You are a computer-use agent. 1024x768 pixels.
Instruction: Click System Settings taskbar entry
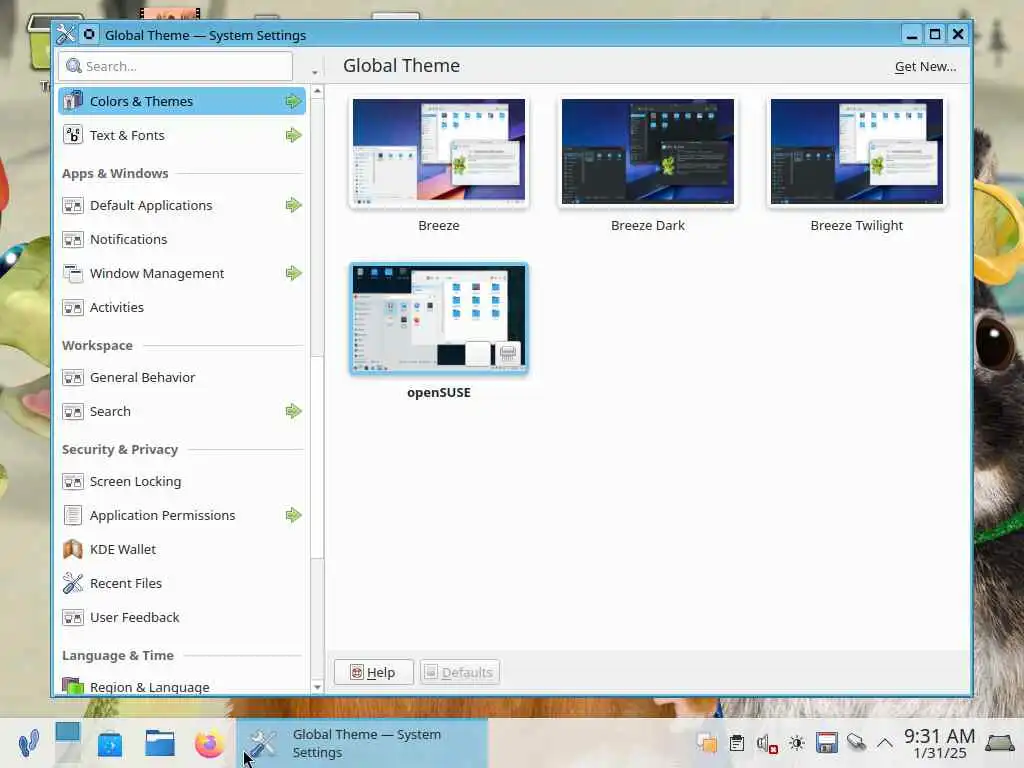click(362, 743)
